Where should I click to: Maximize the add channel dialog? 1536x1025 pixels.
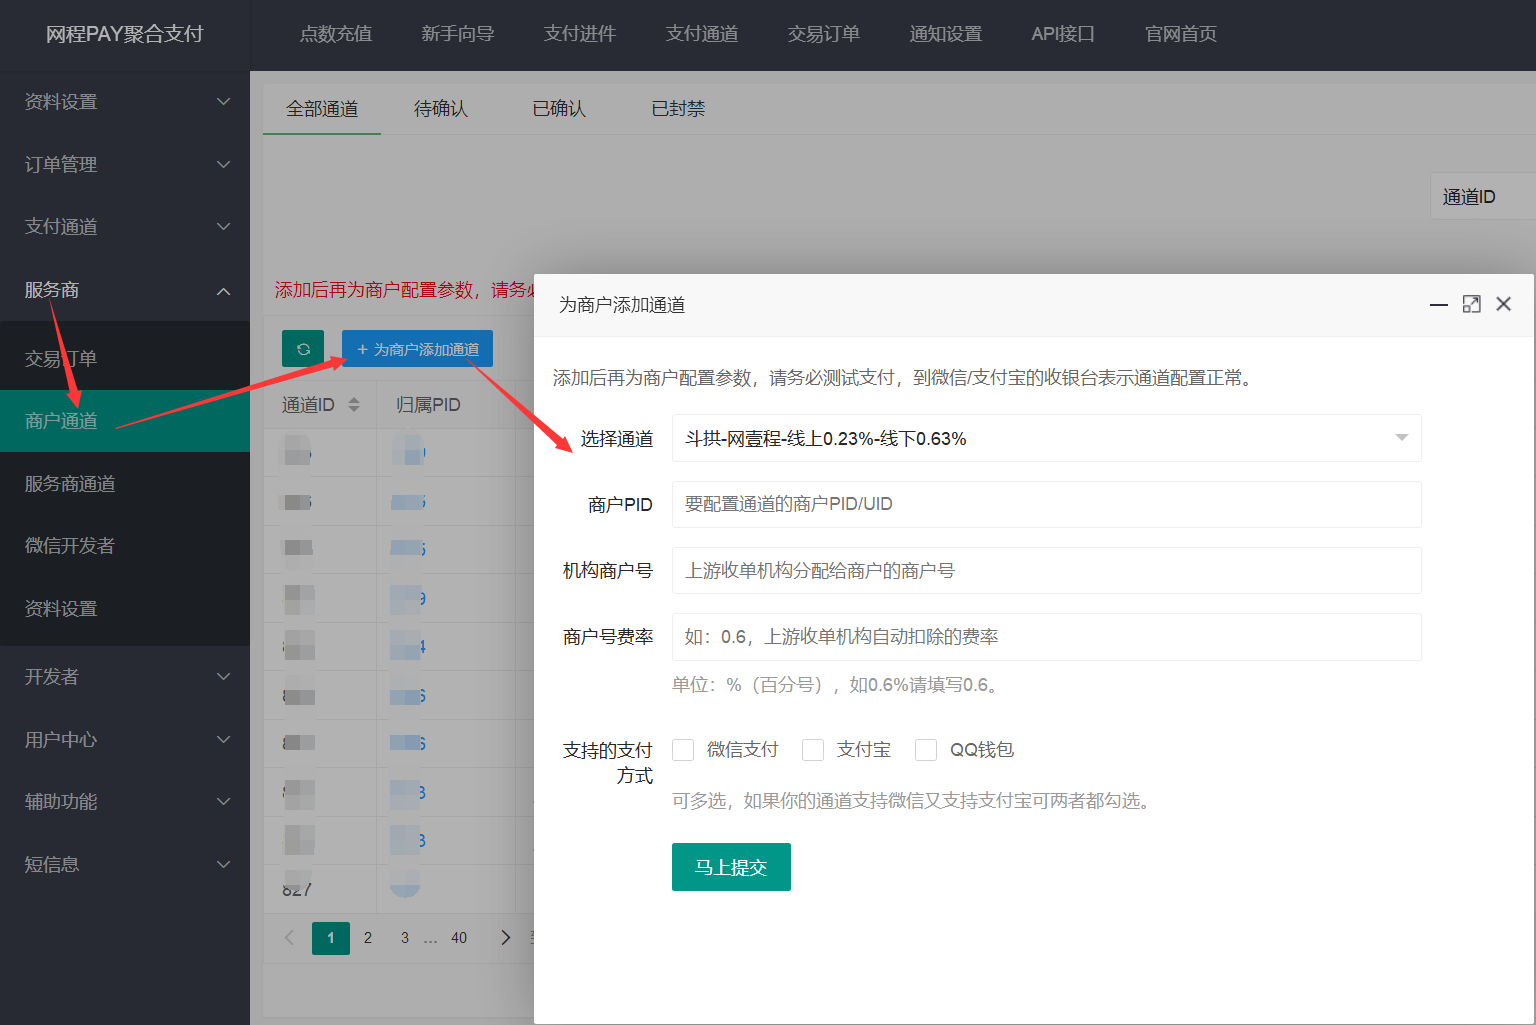[1471, 304]
